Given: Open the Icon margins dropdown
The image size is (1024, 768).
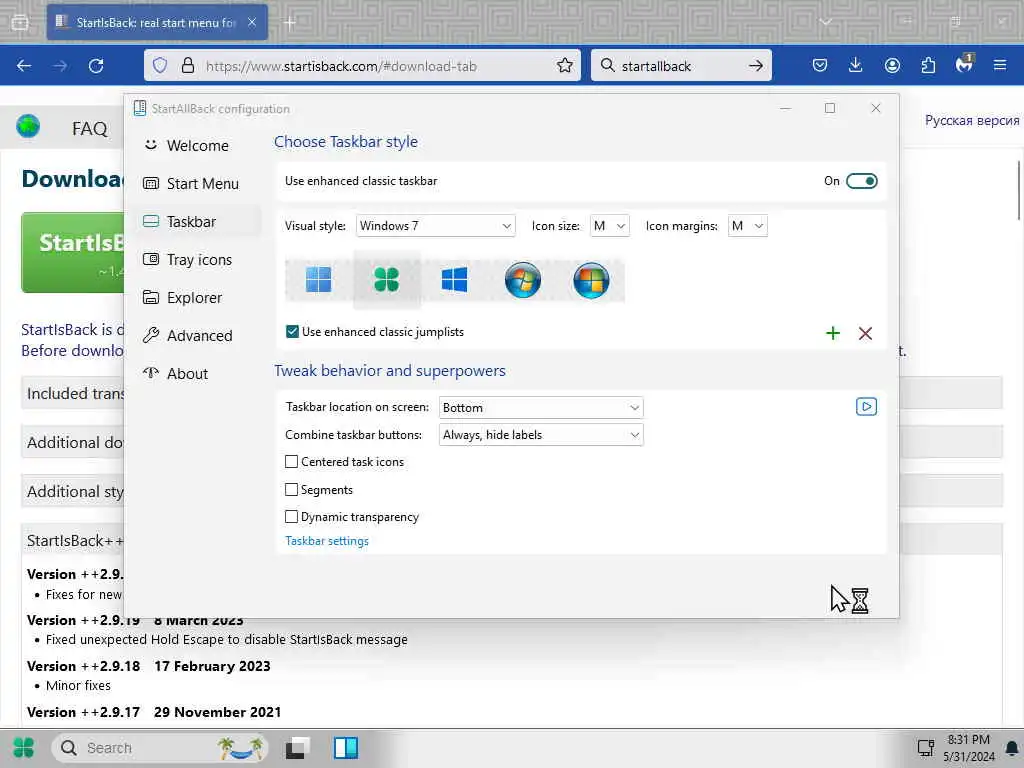Looking at the screenshot, I should click(747, 226).
